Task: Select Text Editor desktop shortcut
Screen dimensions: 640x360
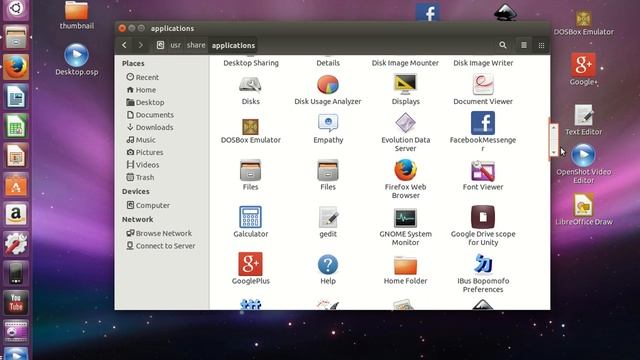Action: pos(584,120)
